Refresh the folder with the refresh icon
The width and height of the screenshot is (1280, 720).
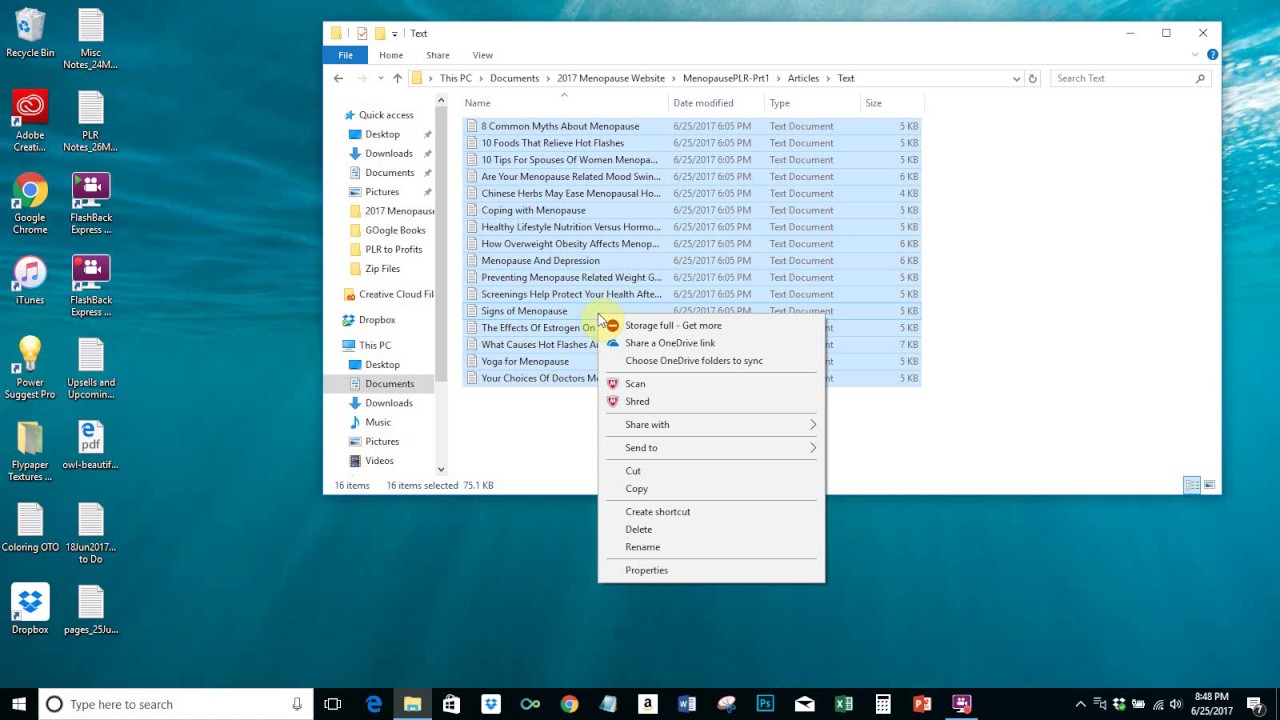tap(1033, 78)
